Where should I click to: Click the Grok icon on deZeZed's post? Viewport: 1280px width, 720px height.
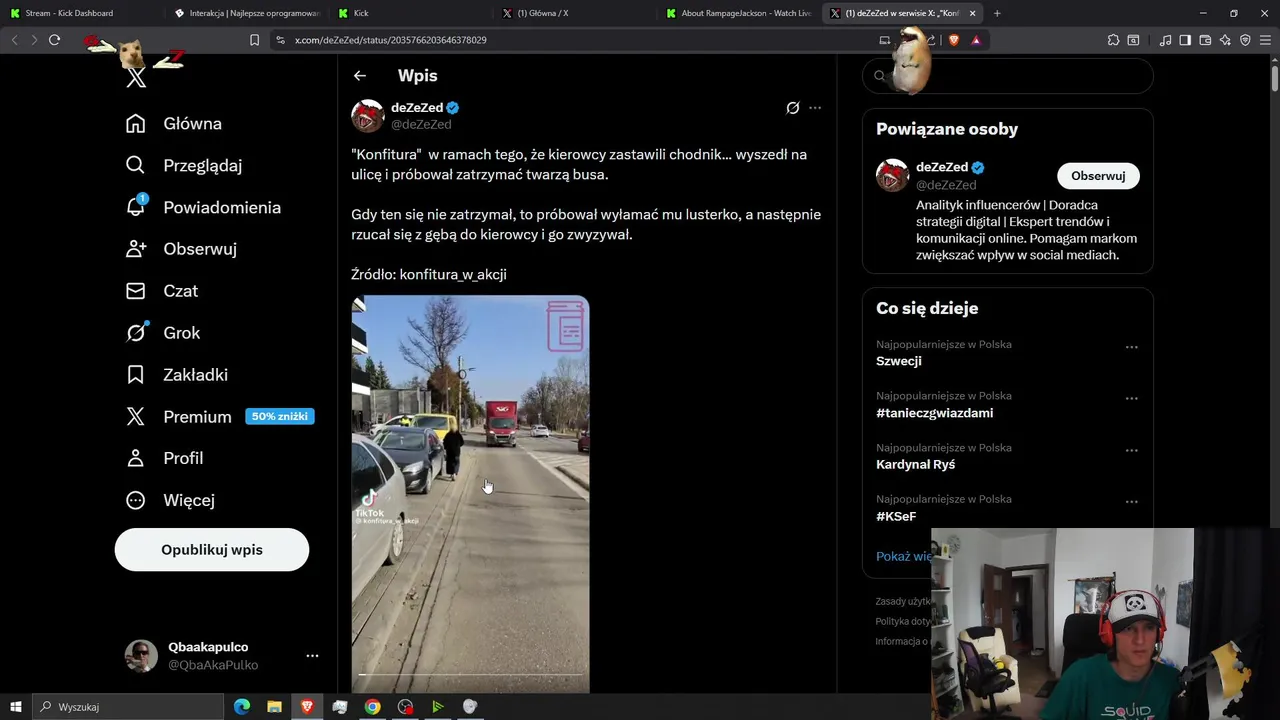(x=793, y=108)
